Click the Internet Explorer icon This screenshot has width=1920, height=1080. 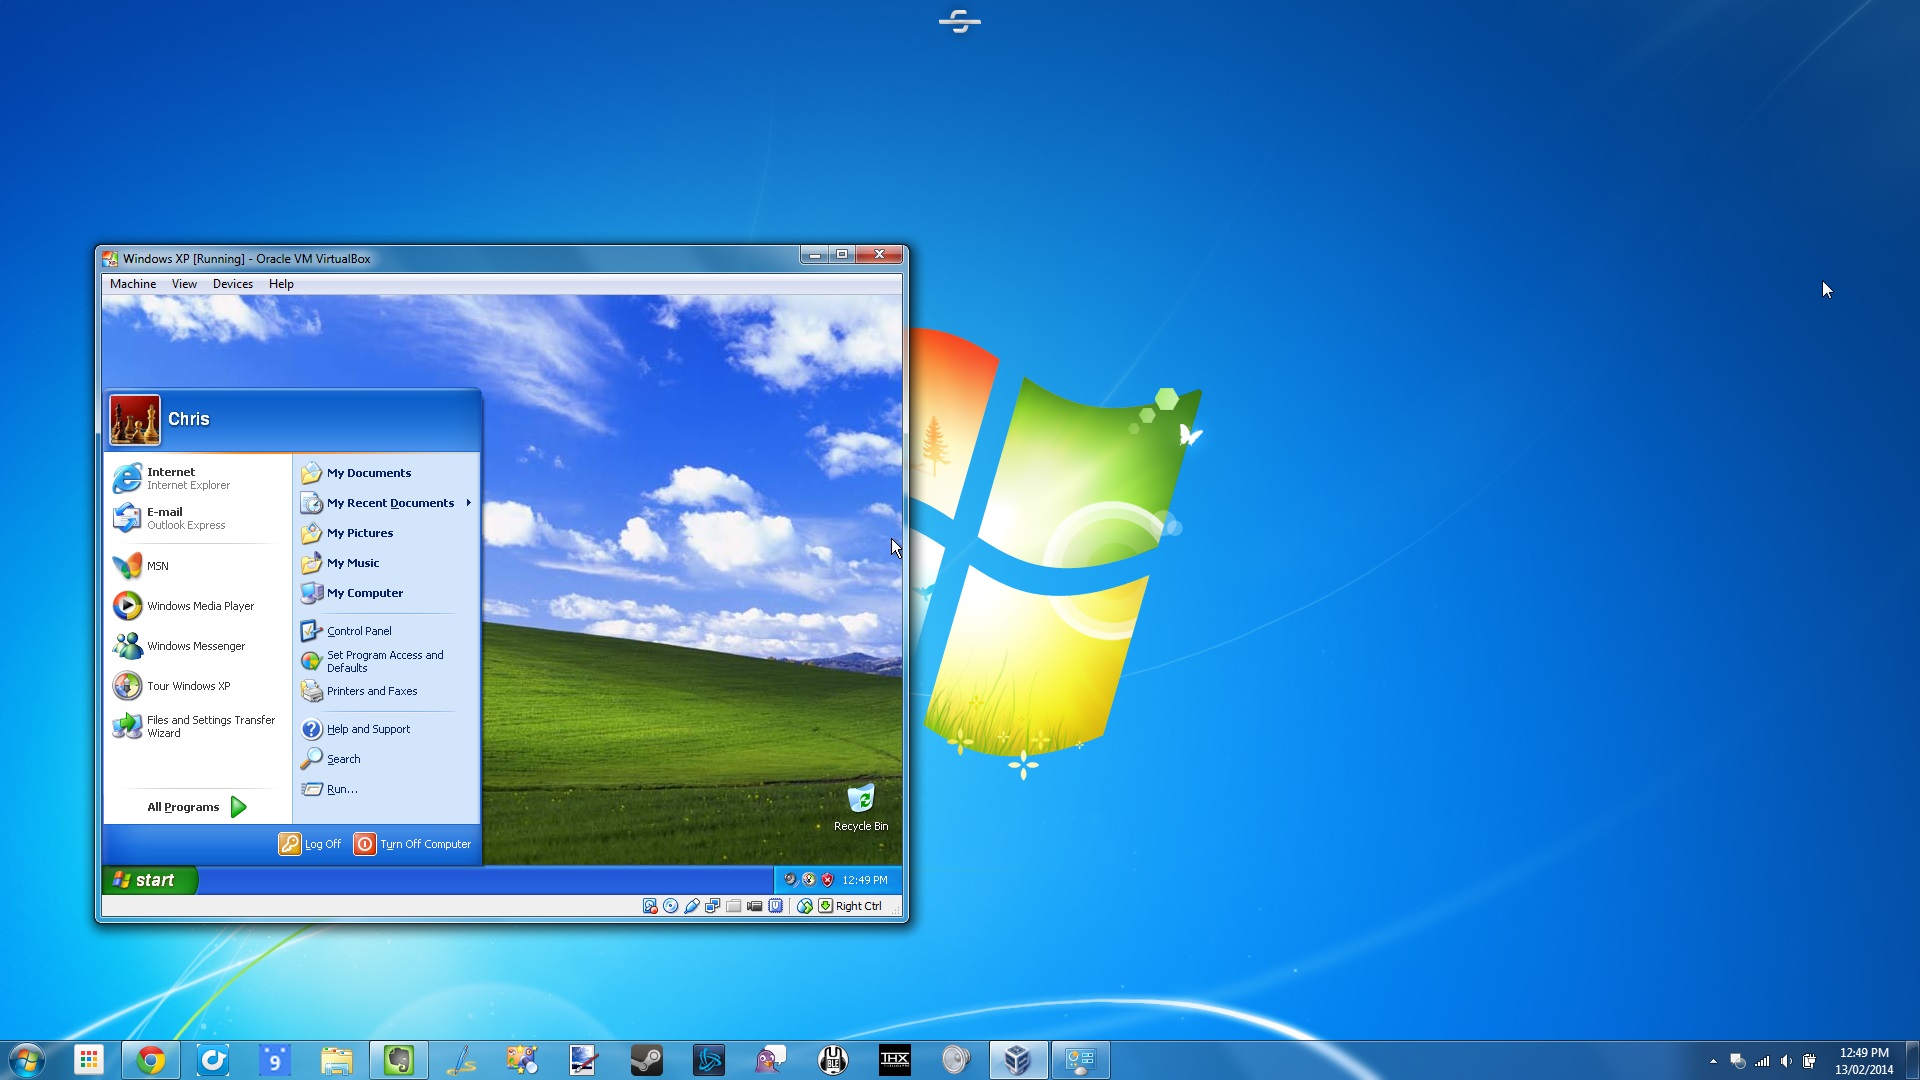(128, 477)
